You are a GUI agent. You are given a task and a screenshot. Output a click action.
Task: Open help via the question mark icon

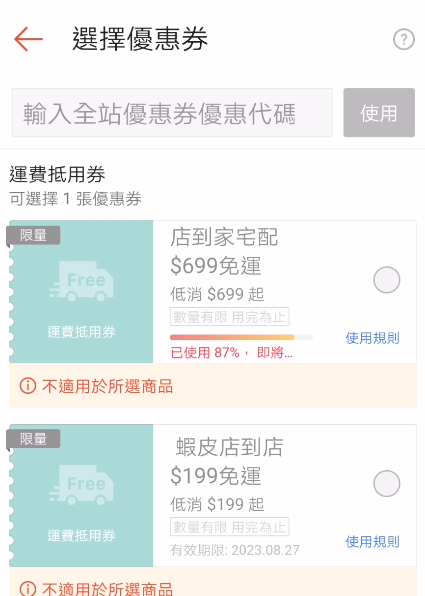(404, 39)
